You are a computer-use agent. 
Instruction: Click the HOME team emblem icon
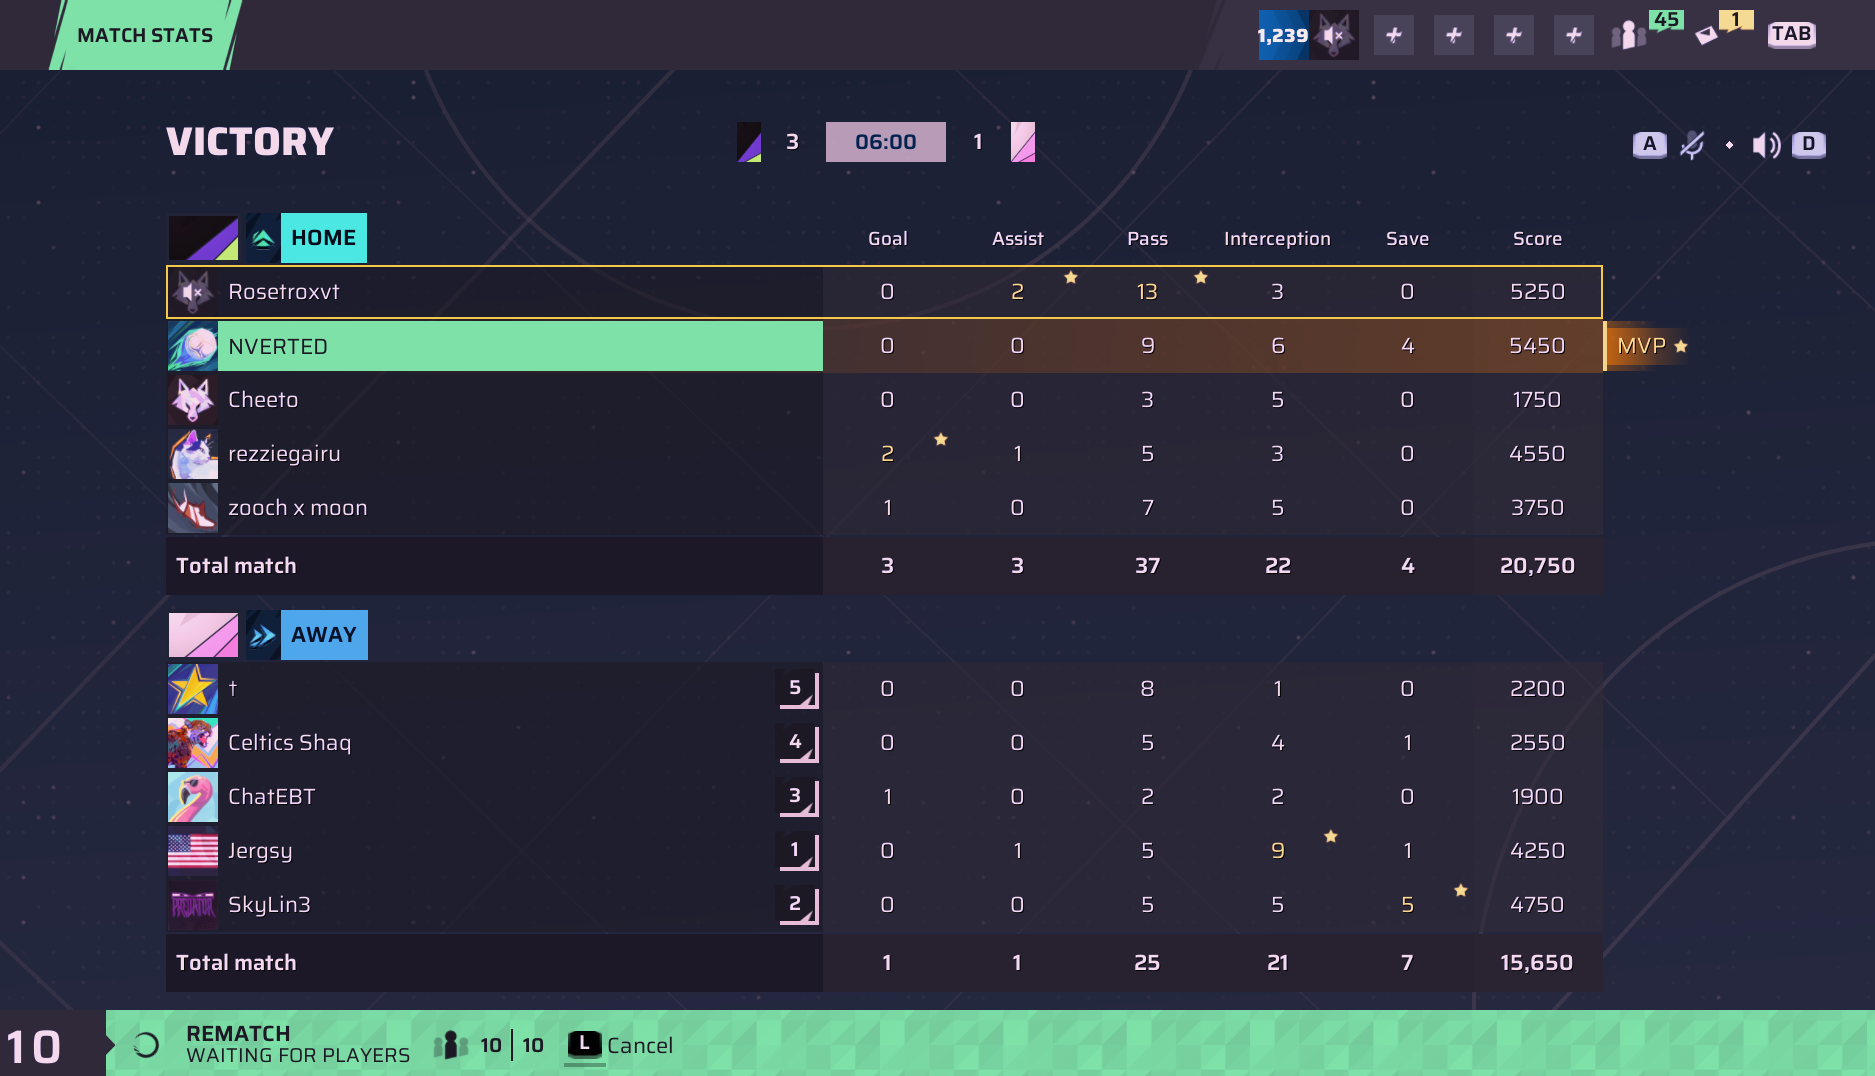click(x=263, y=238)
